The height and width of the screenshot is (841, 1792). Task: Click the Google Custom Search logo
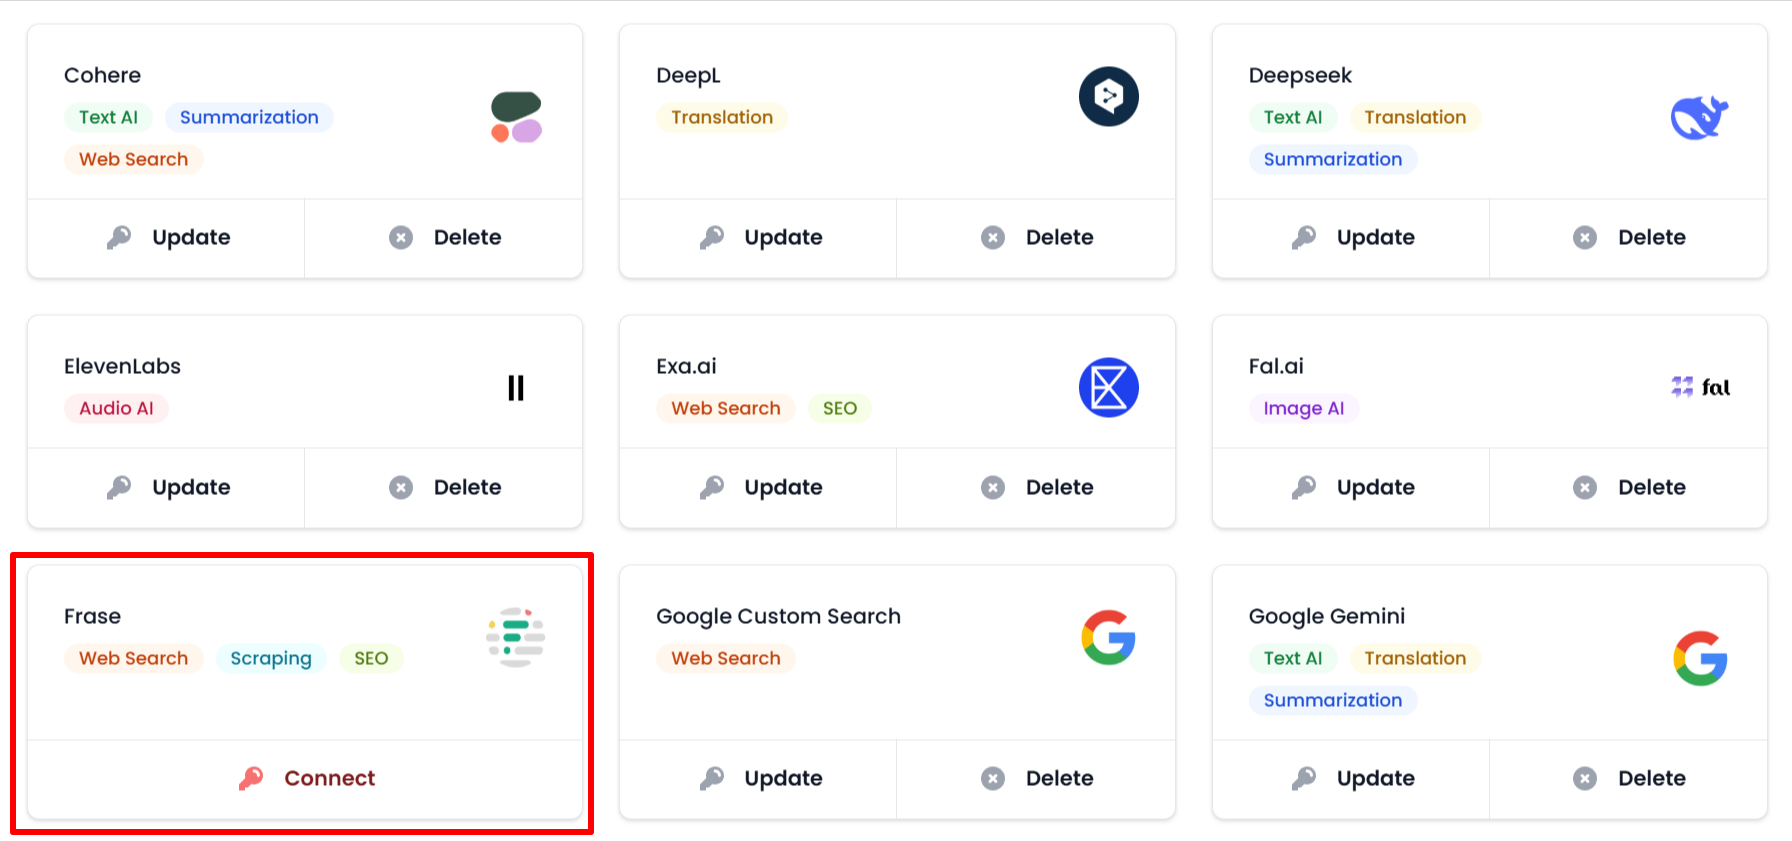[1108, 637]
